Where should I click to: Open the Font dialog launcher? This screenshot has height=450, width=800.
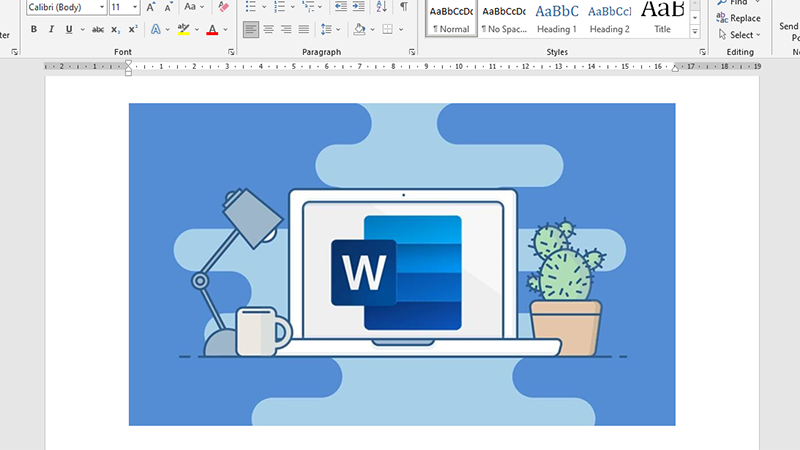coord(231,52)
